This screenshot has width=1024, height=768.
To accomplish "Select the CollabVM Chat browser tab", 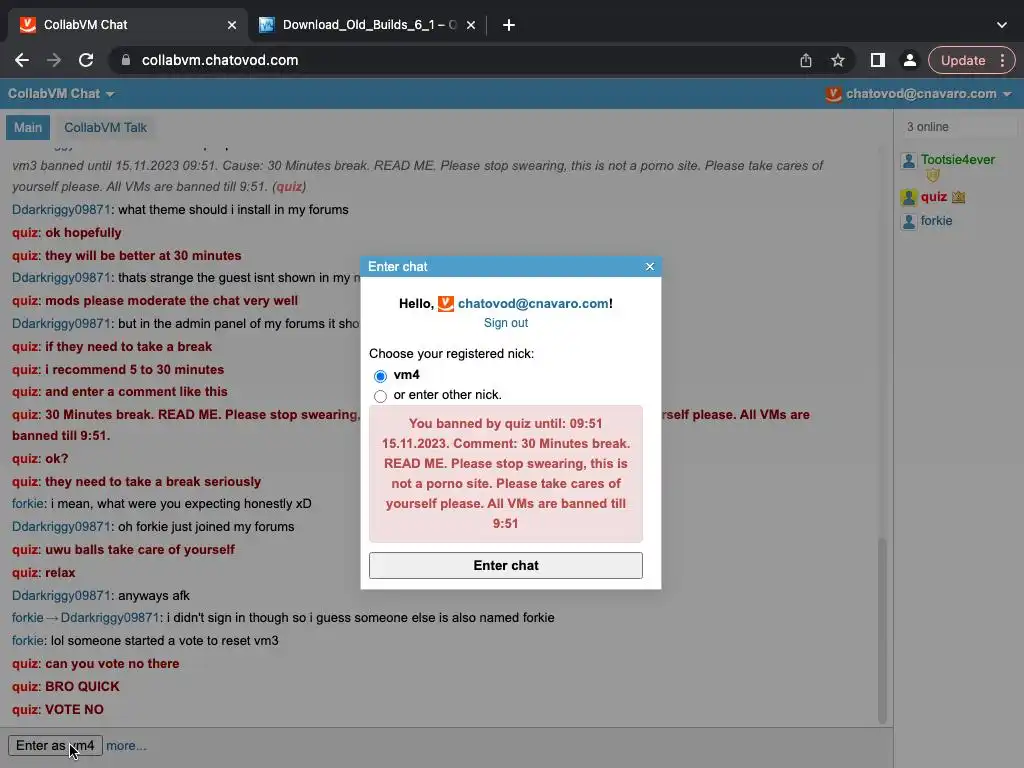I will pos(127,25).
